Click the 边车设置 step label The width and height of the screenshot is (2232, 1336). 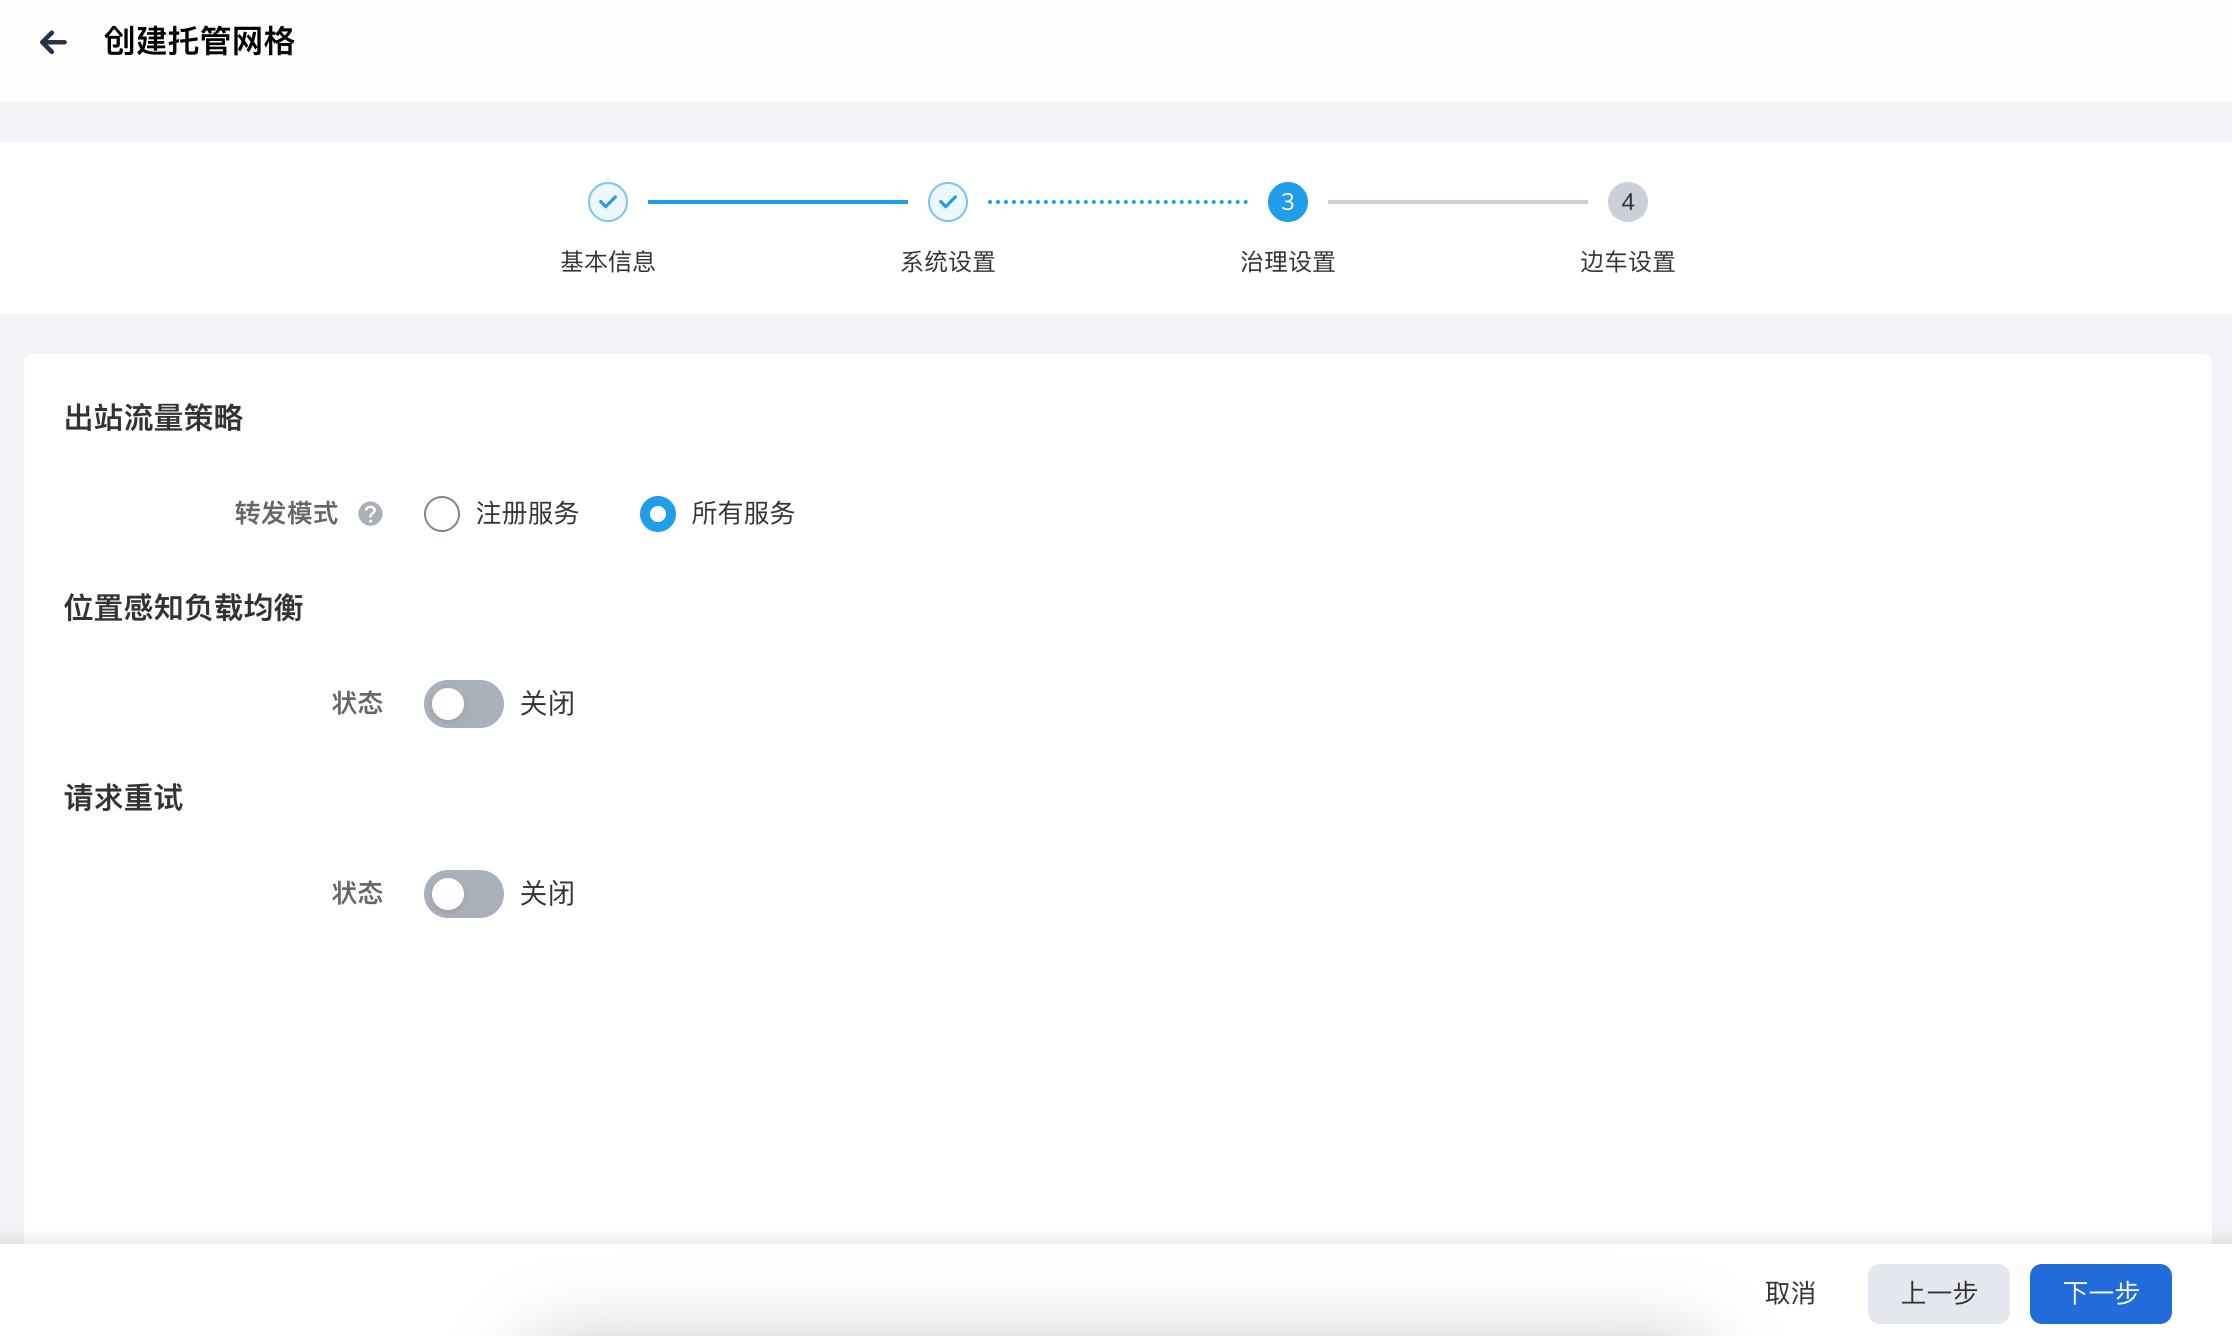click(x=1626, y=261)
